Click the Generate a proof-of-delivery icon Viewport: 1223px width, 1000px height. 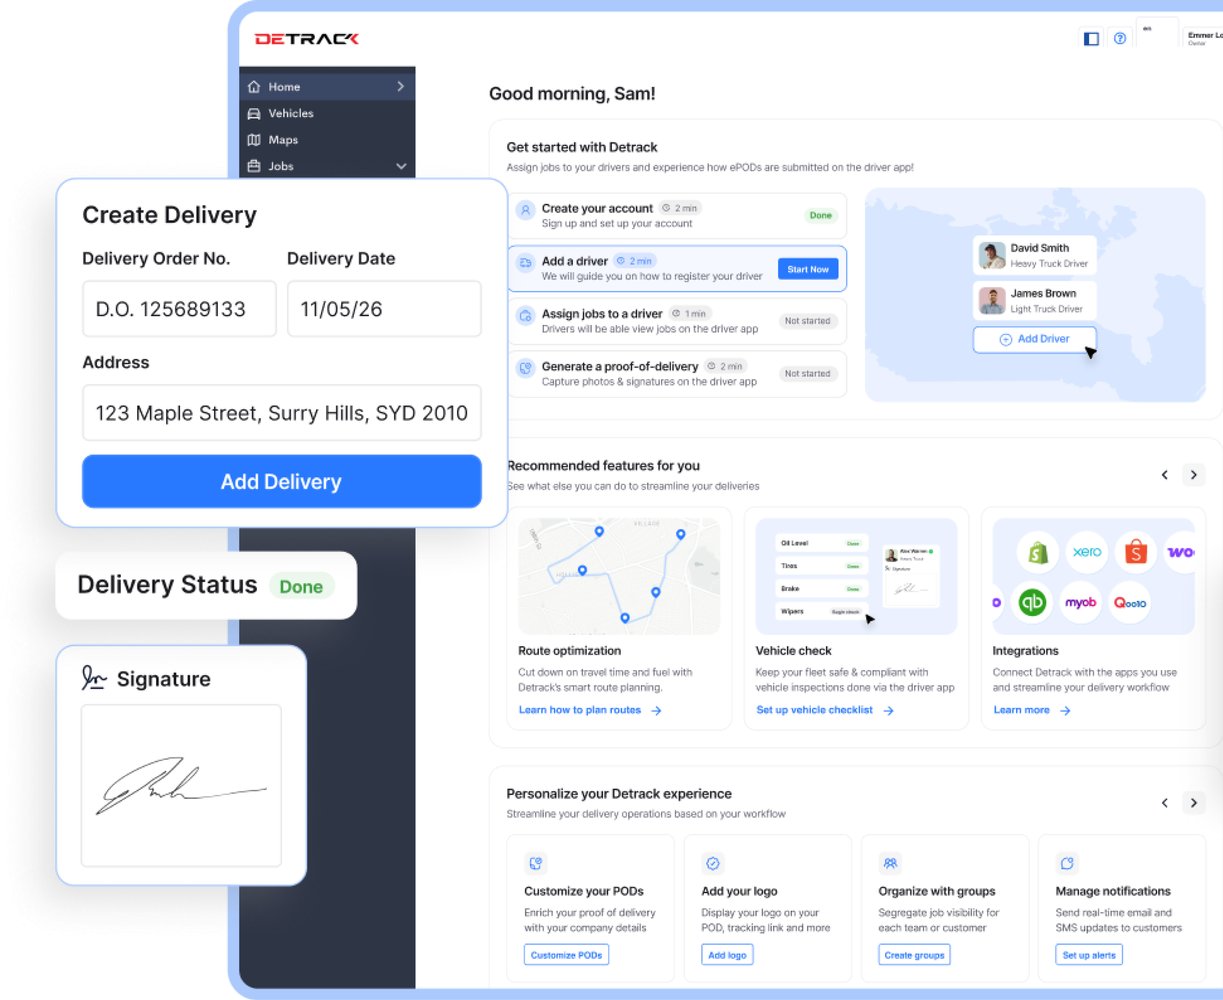pos(525,368)
